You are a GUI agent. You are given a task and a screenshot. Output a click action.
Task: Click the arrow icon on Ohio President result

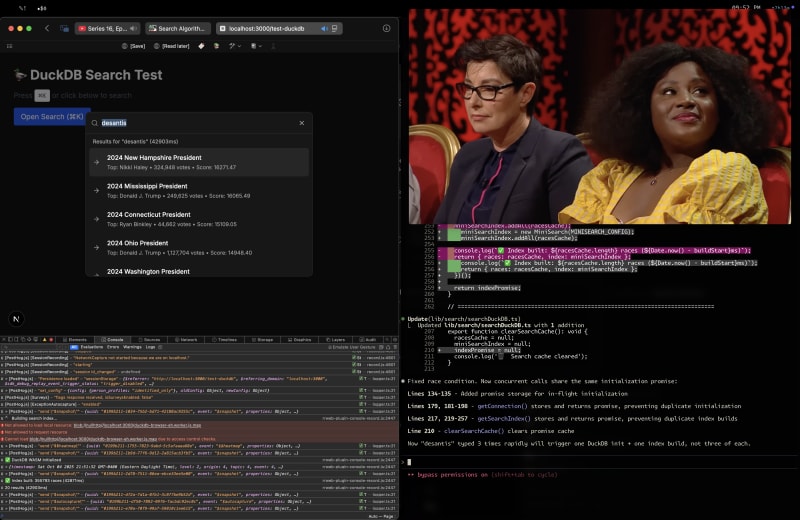coord(96,247)
